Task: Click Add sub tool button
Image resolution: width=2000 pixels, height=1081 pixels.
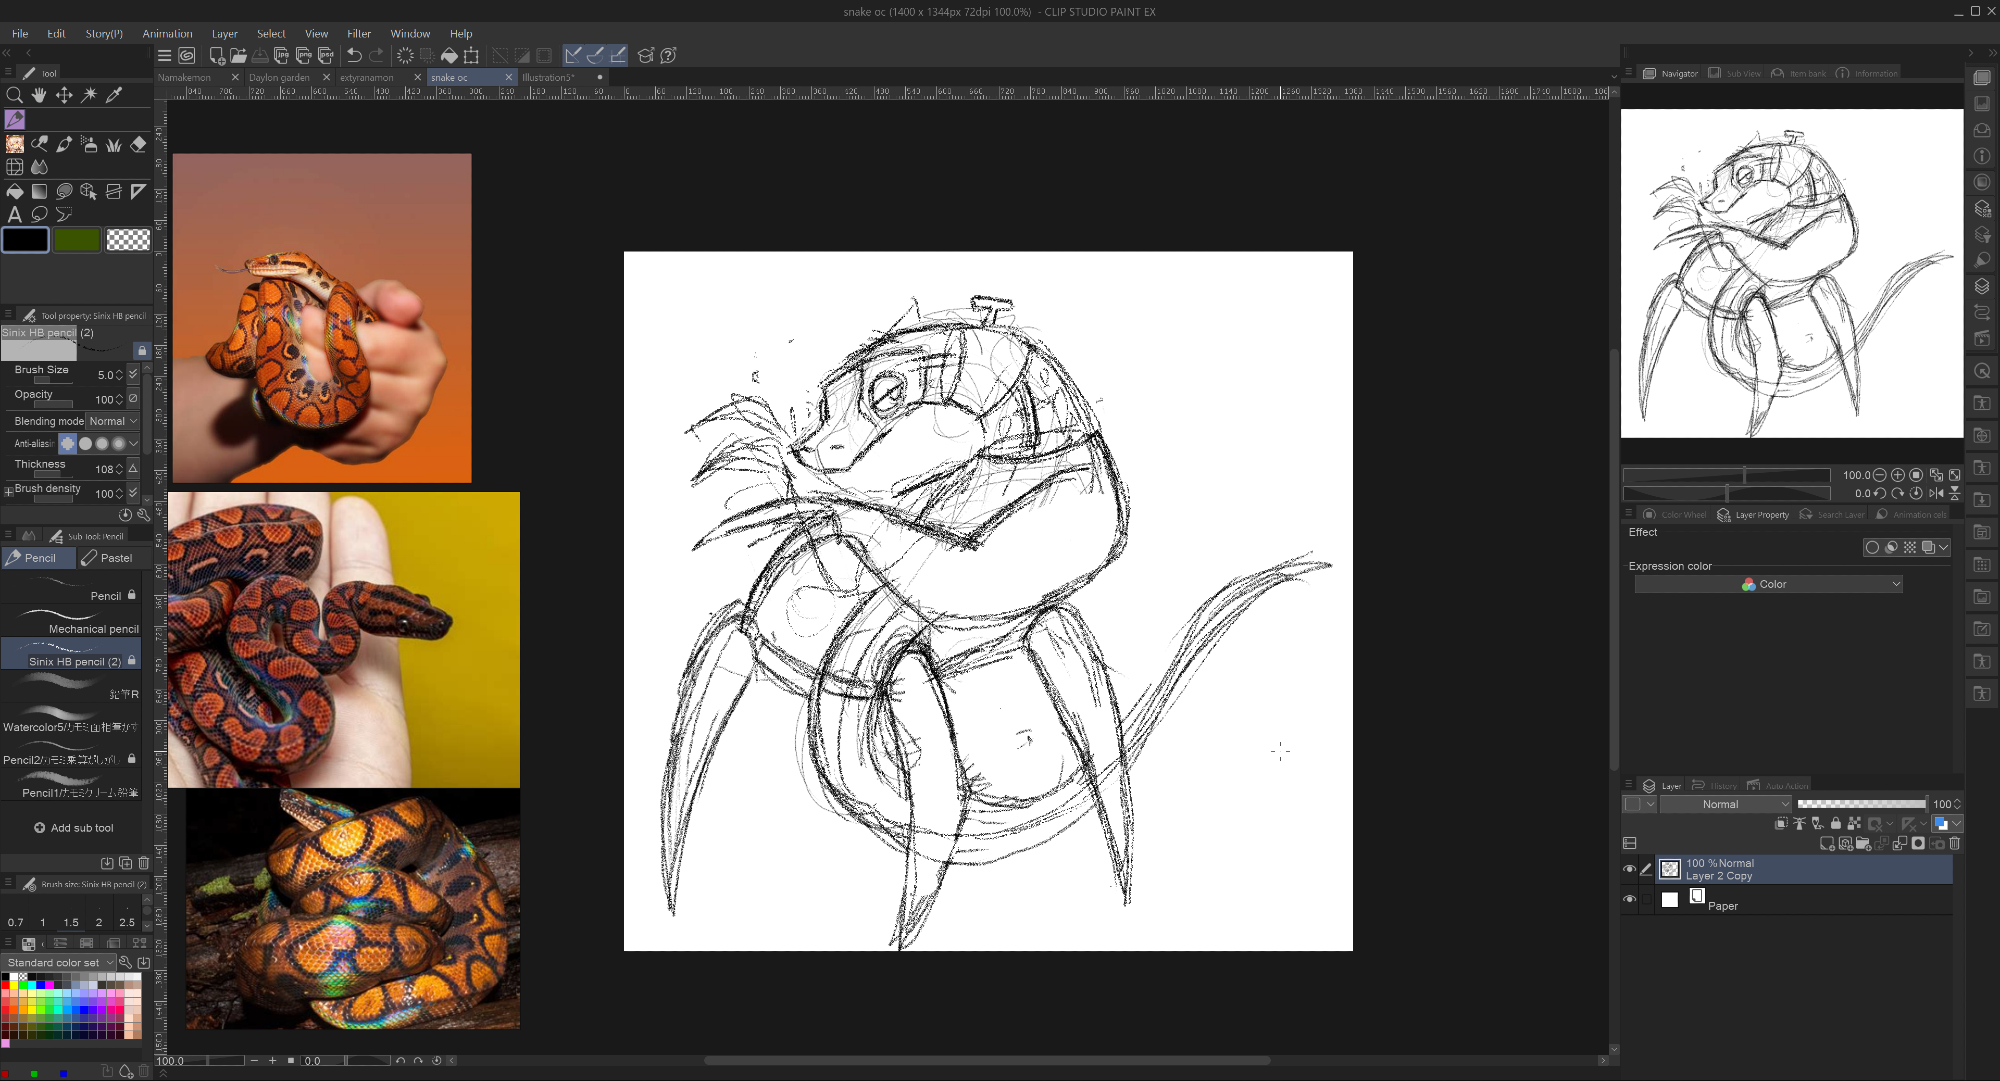Action: pyautogui.click(x=73, y=828)
